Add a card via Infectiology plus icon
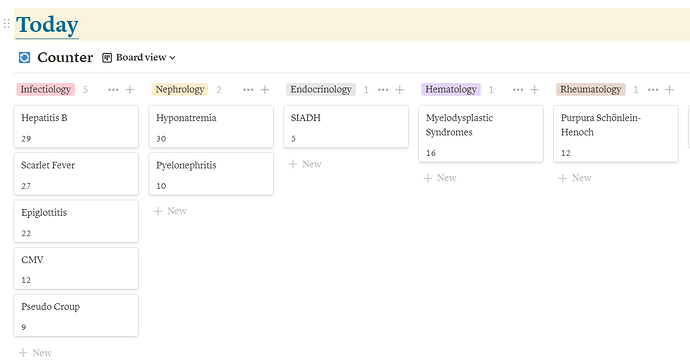This screenshot has width=690, height=361. point(130,90)
